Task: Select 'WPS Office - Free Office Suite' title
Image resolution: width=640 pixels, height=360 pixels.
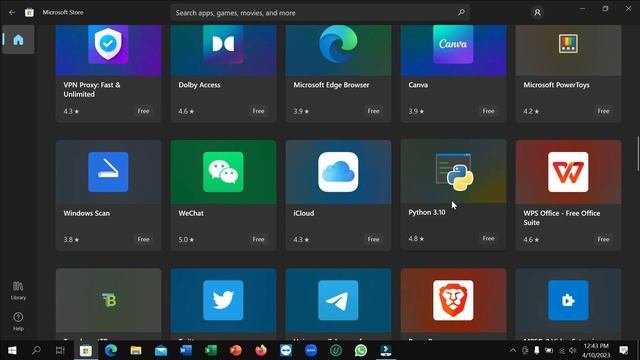Action: coord(562,218)
